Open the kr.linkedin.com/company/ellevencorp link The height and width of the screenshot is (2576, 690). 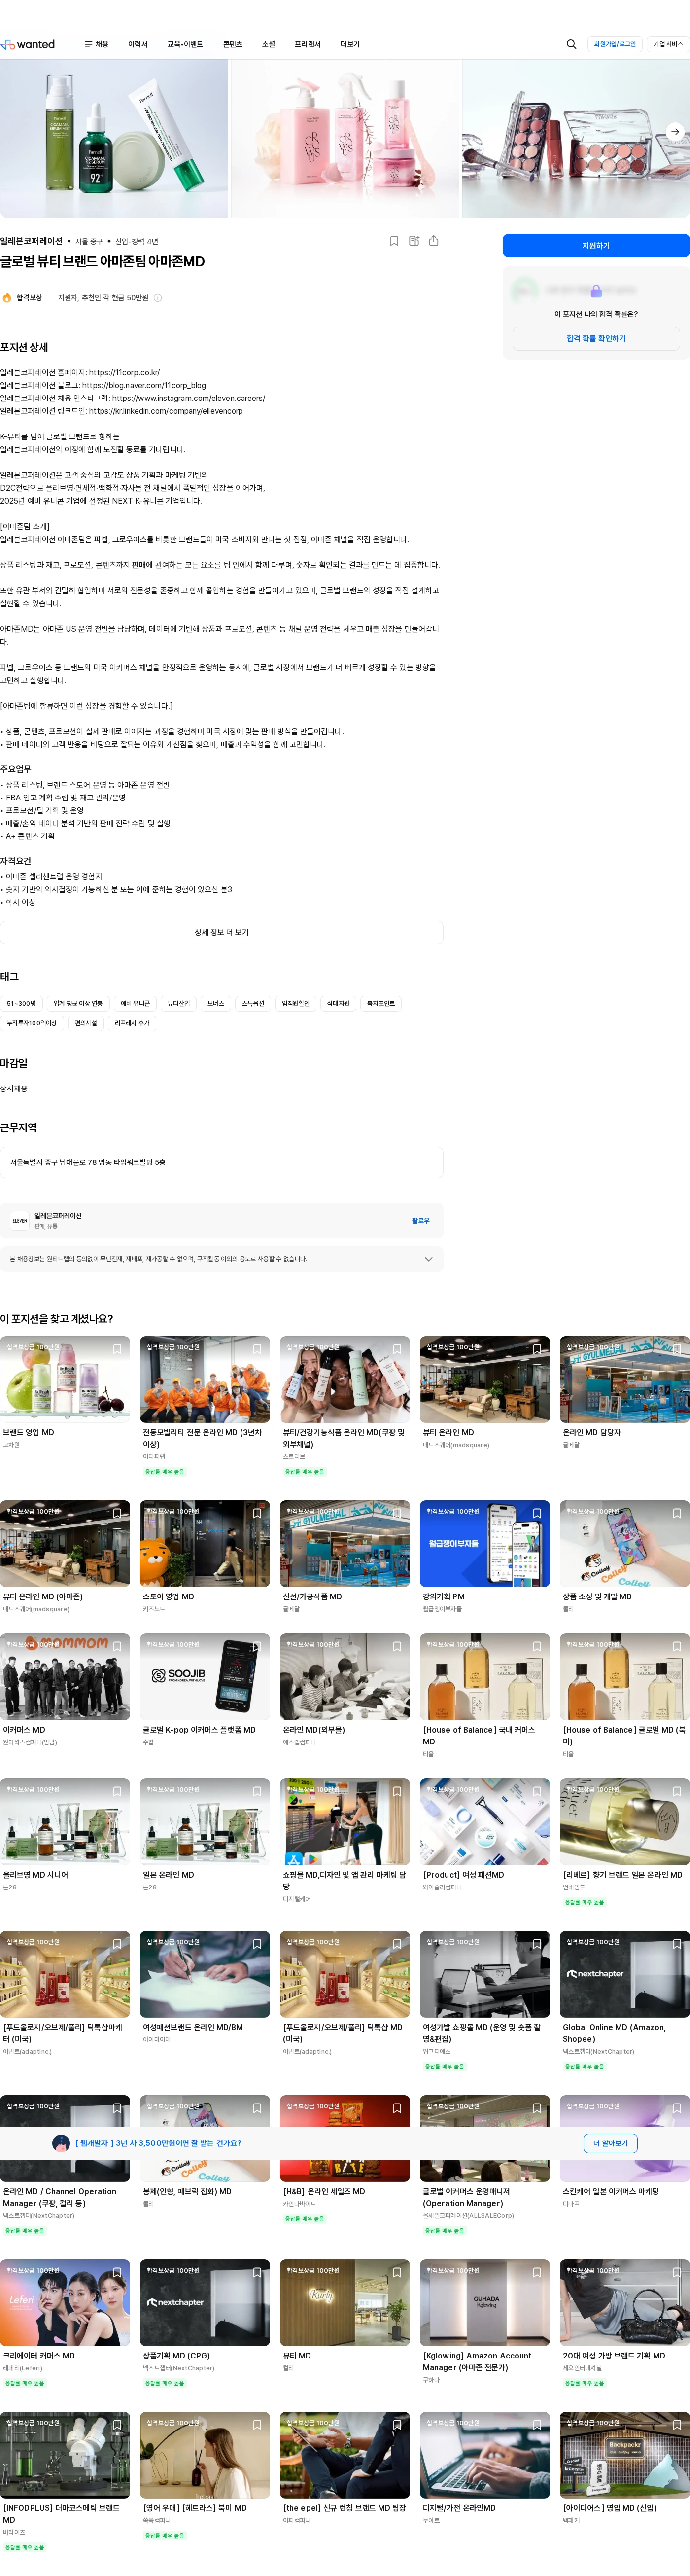click(x=166, y=411)
